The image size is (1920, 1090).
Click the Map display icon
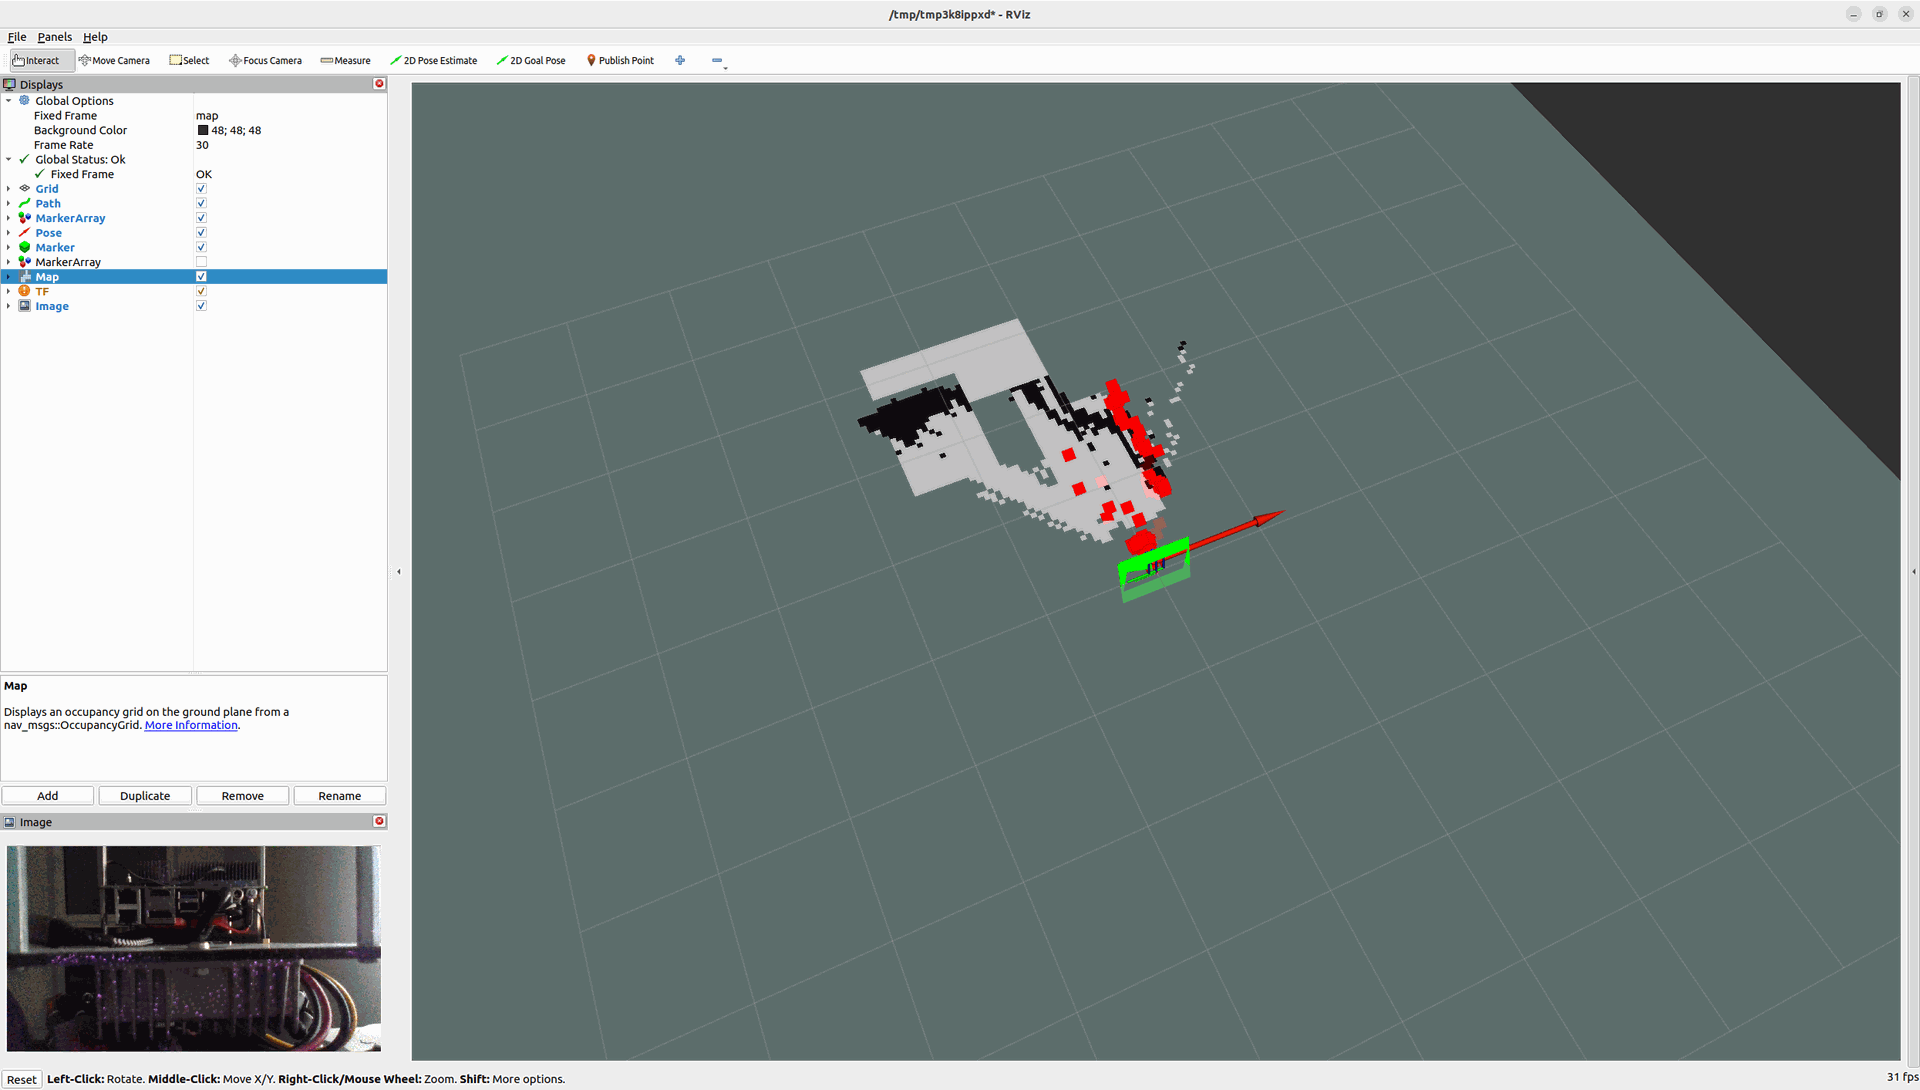point(25,277)
